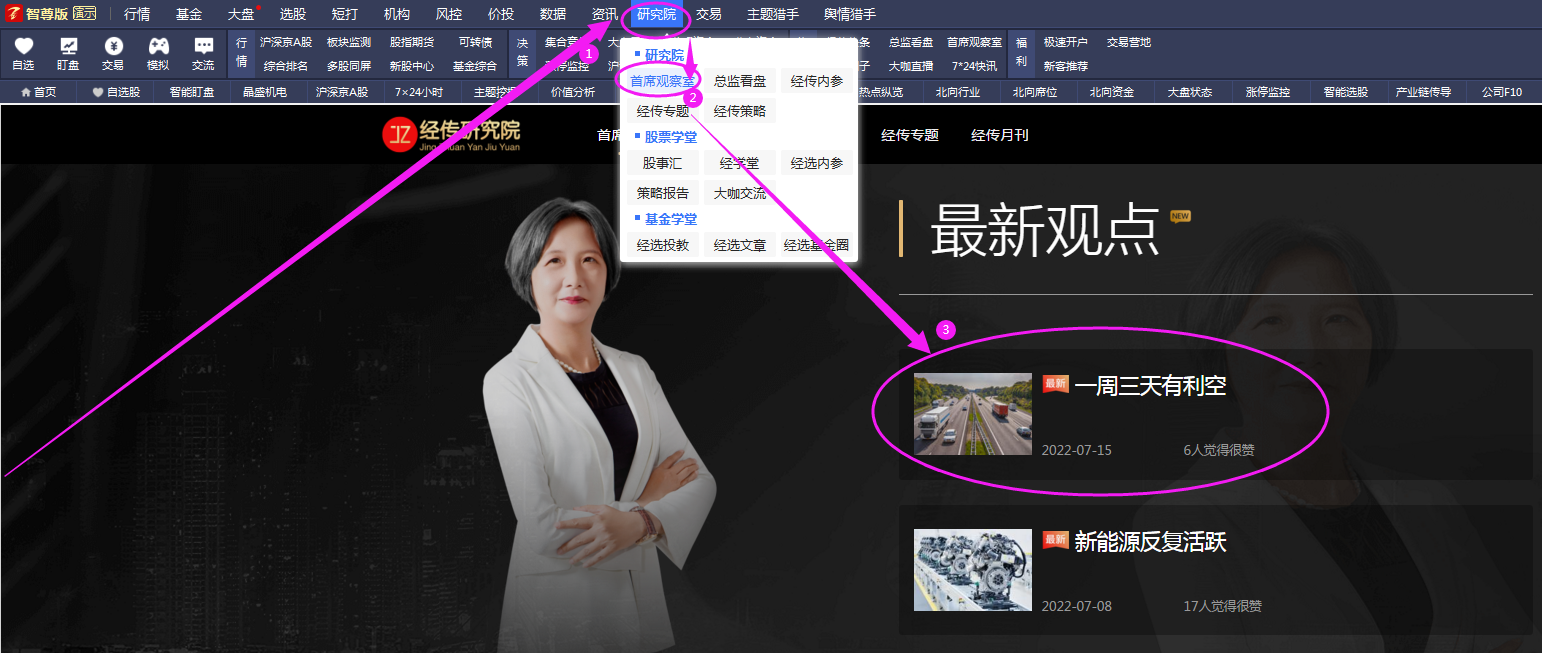Open the 价投 menu
The width and height of the screenshot is (1542, 653).
click(501, 14)
